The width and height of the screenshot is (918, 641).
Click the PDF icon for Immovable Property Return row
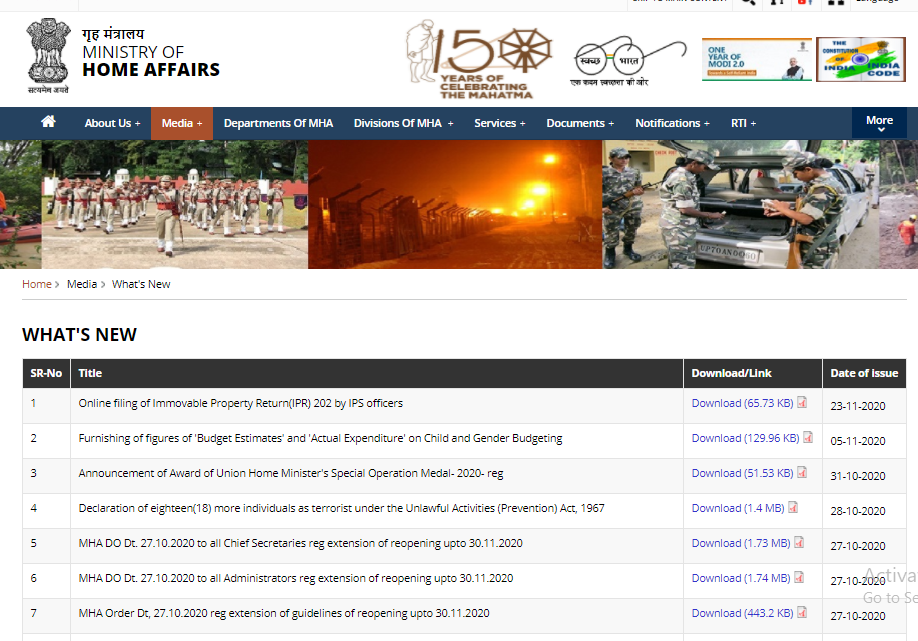[x=802, y=403]
